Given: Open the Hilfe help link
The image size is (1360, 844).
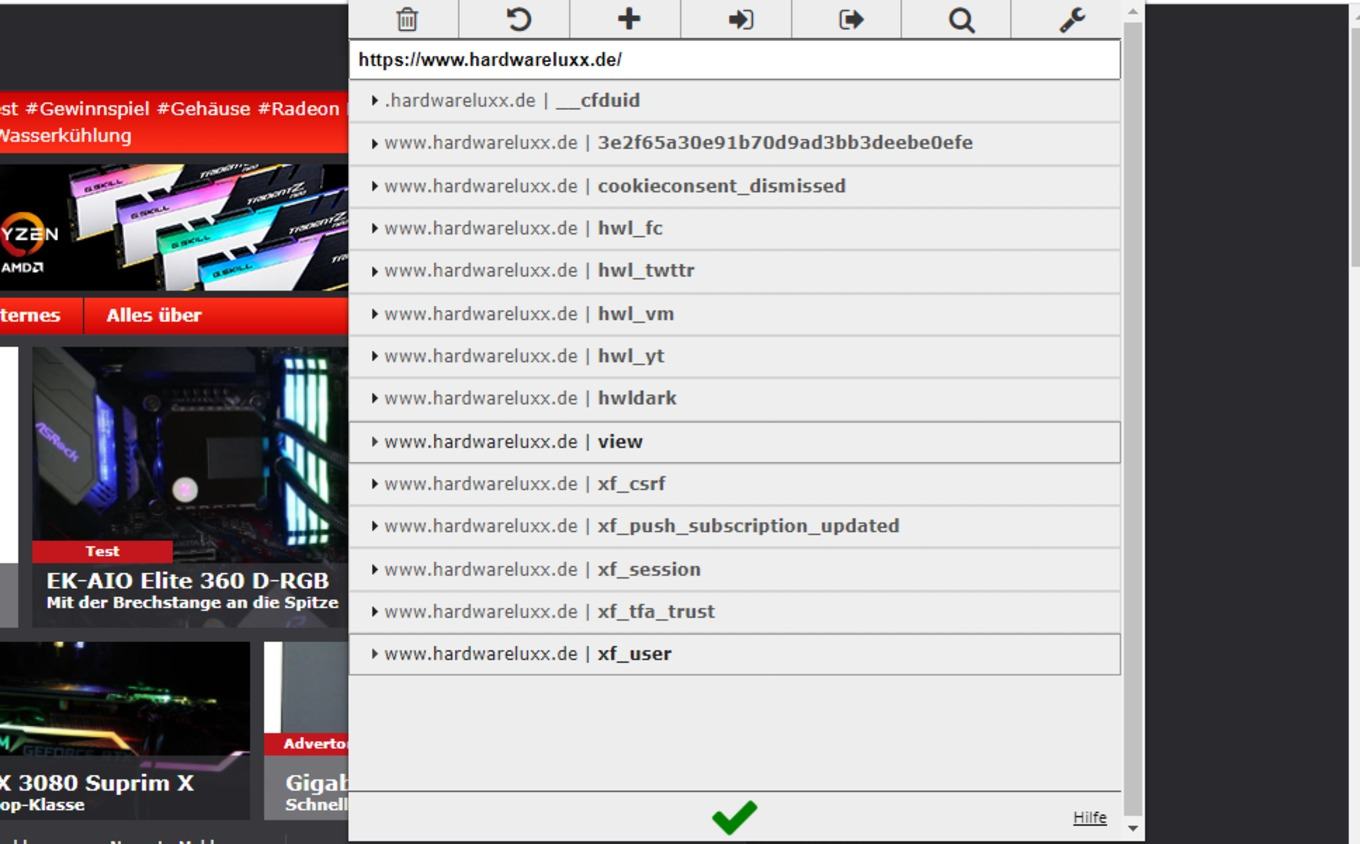Looking at the screenshot, I should click(1090, 818).
